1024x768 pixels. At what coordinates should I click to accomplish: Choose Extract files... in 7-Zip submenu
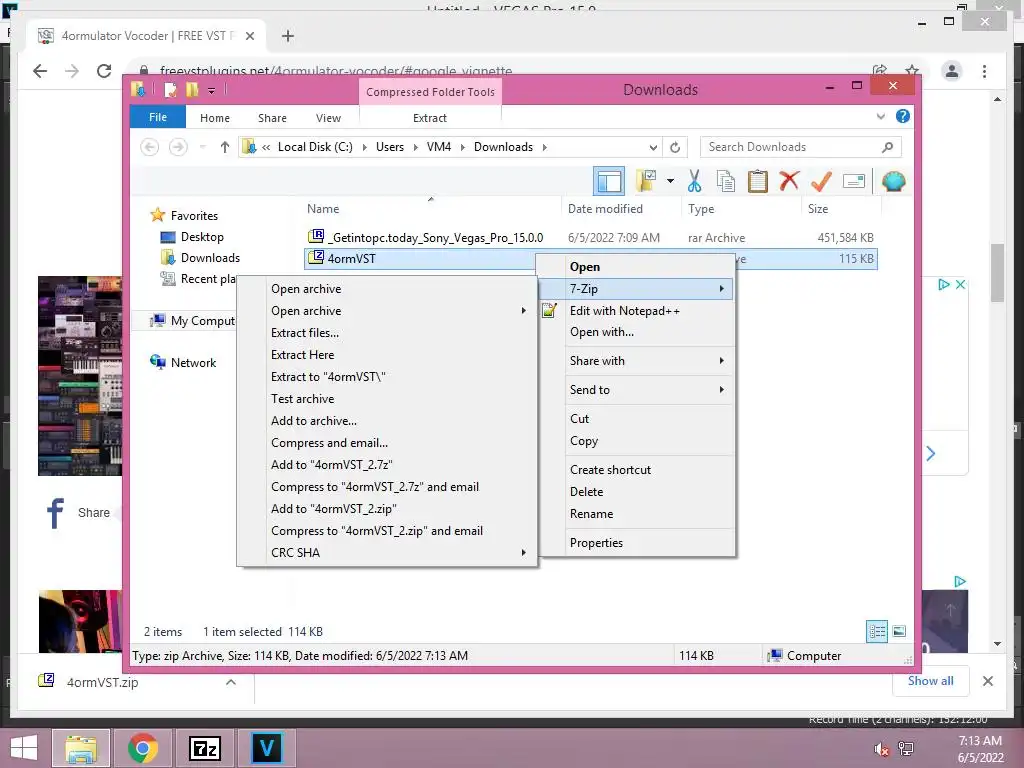coord(387,332)
